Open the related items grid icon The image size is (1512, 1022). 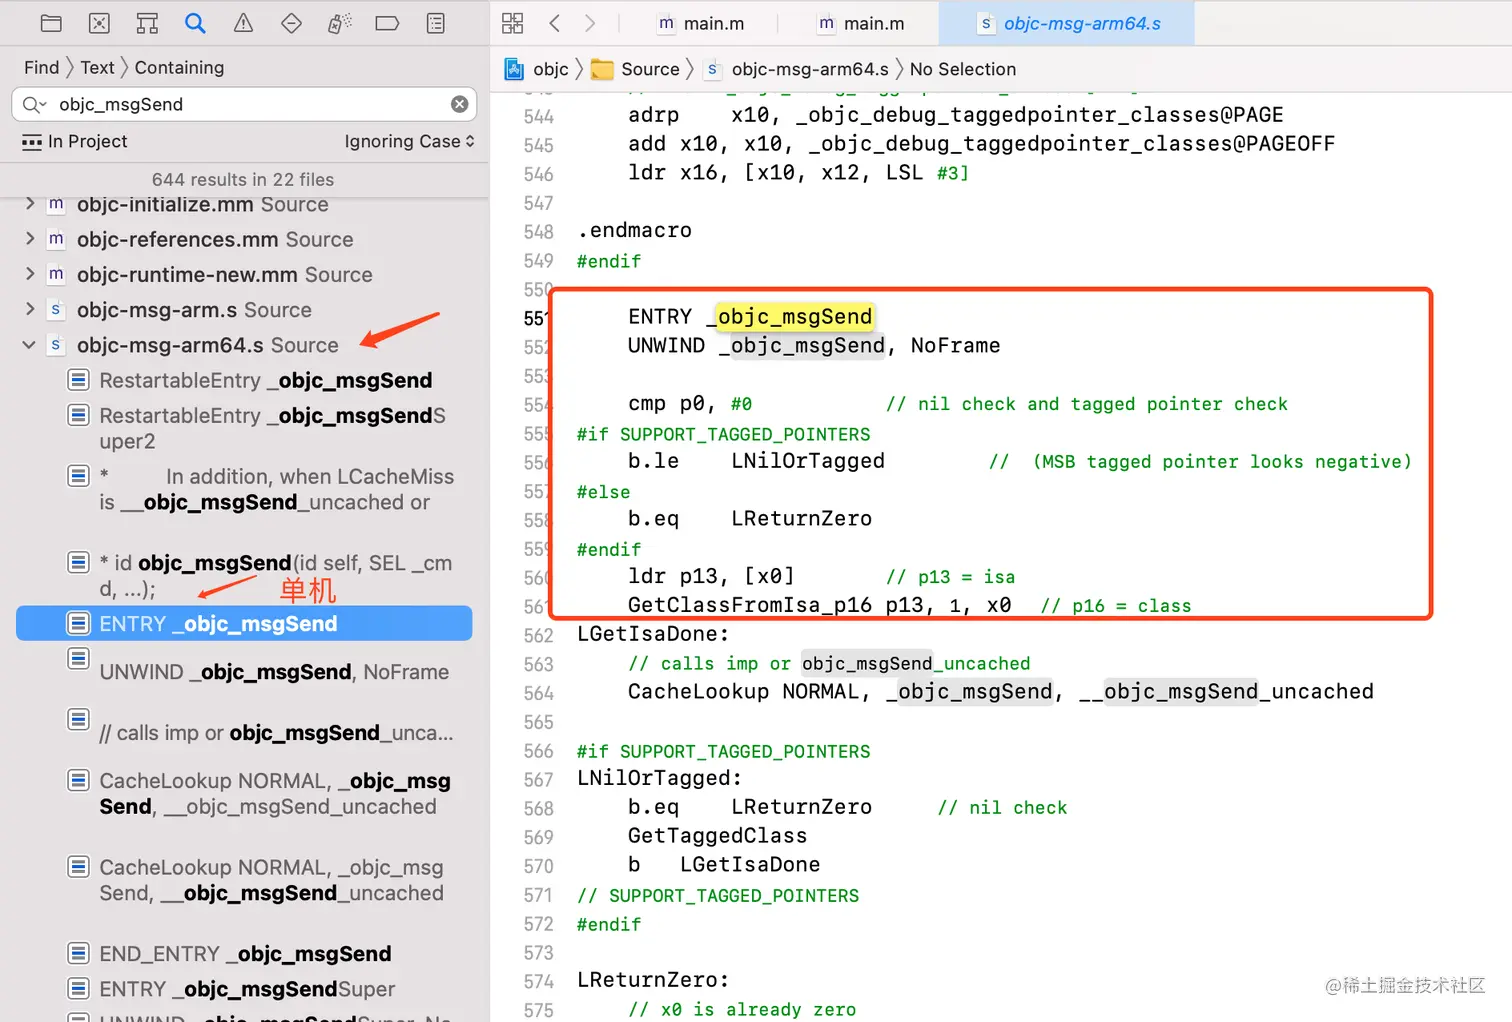coord(513,23)
